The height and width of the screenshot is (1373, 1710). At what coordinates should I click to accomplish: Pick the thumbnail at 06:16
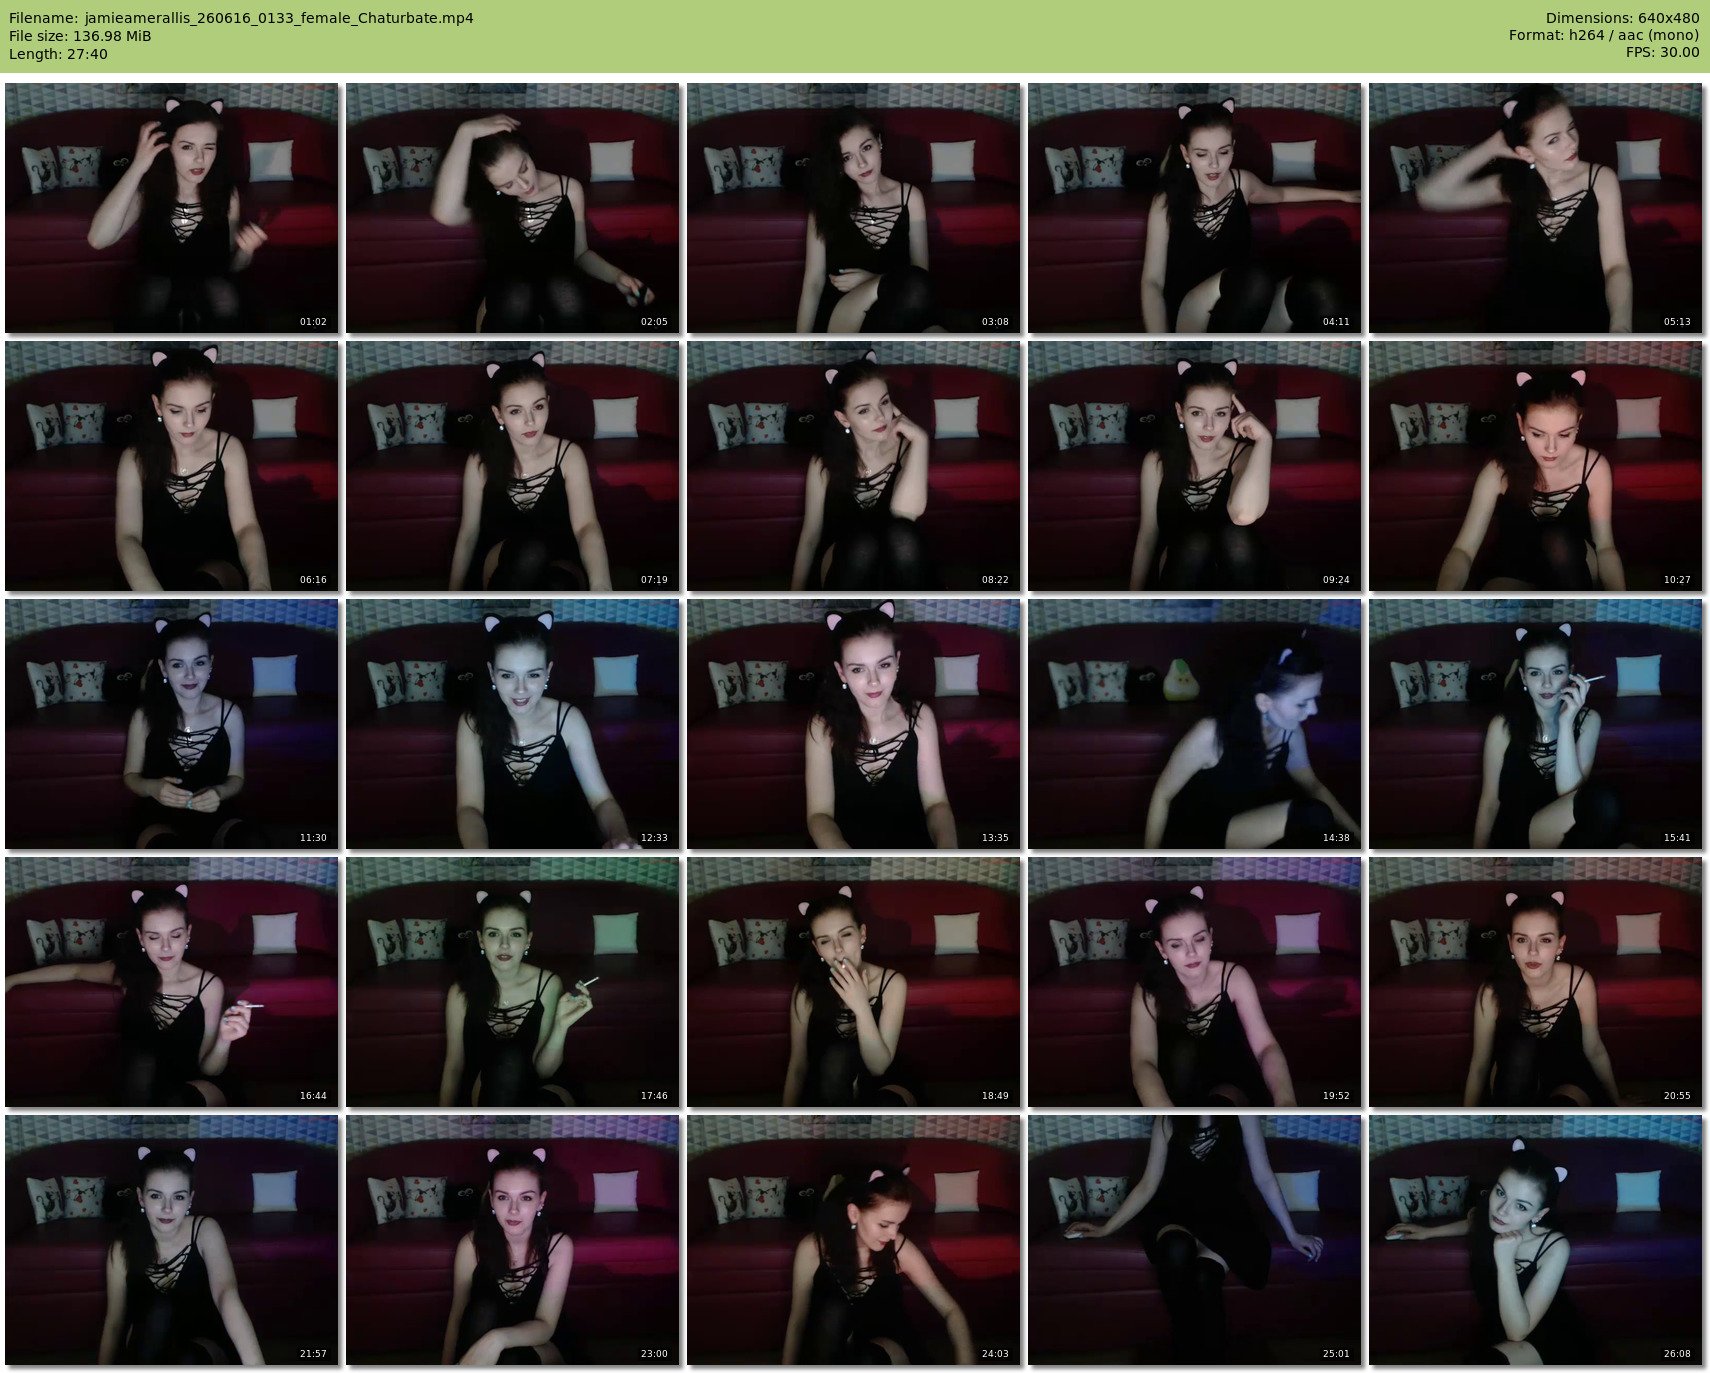(171, 465)
